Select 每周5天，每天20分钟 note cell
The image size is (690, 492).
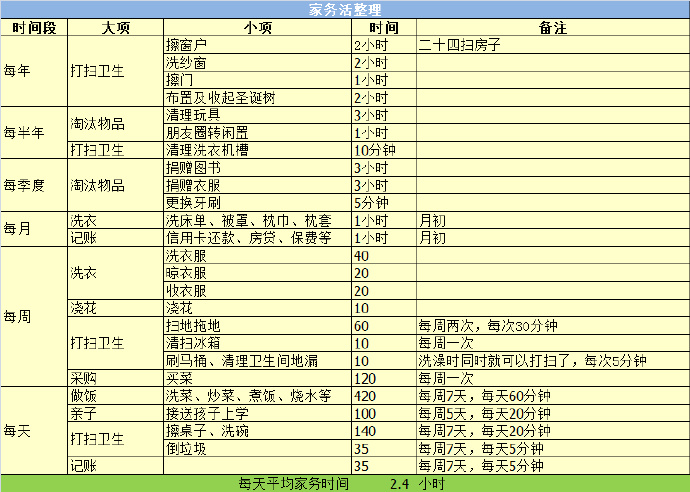pyautogui.click(x=553, y=413)
